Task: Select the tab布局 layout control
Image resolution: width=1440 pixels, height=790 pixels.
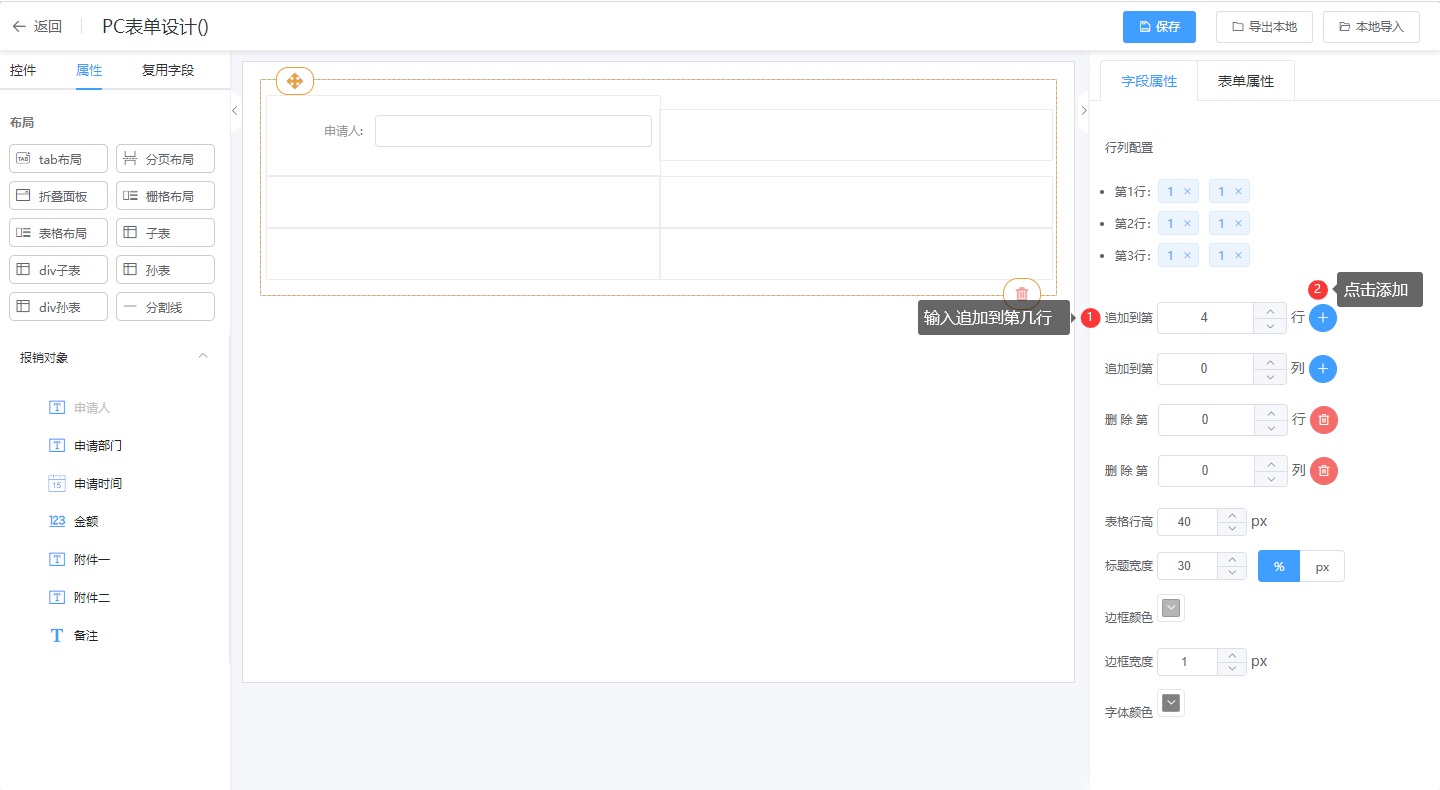Action: (59, 159)
